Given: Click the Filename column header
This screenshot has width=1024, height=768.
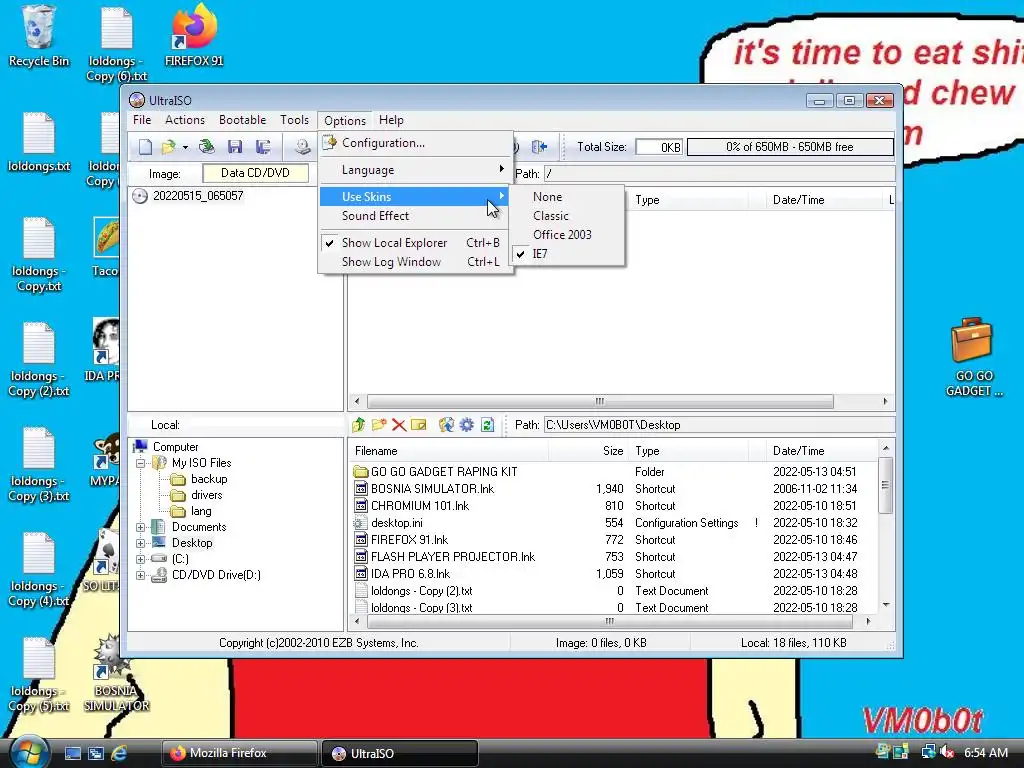Looking at the screenshot, I should coord(449,451).
